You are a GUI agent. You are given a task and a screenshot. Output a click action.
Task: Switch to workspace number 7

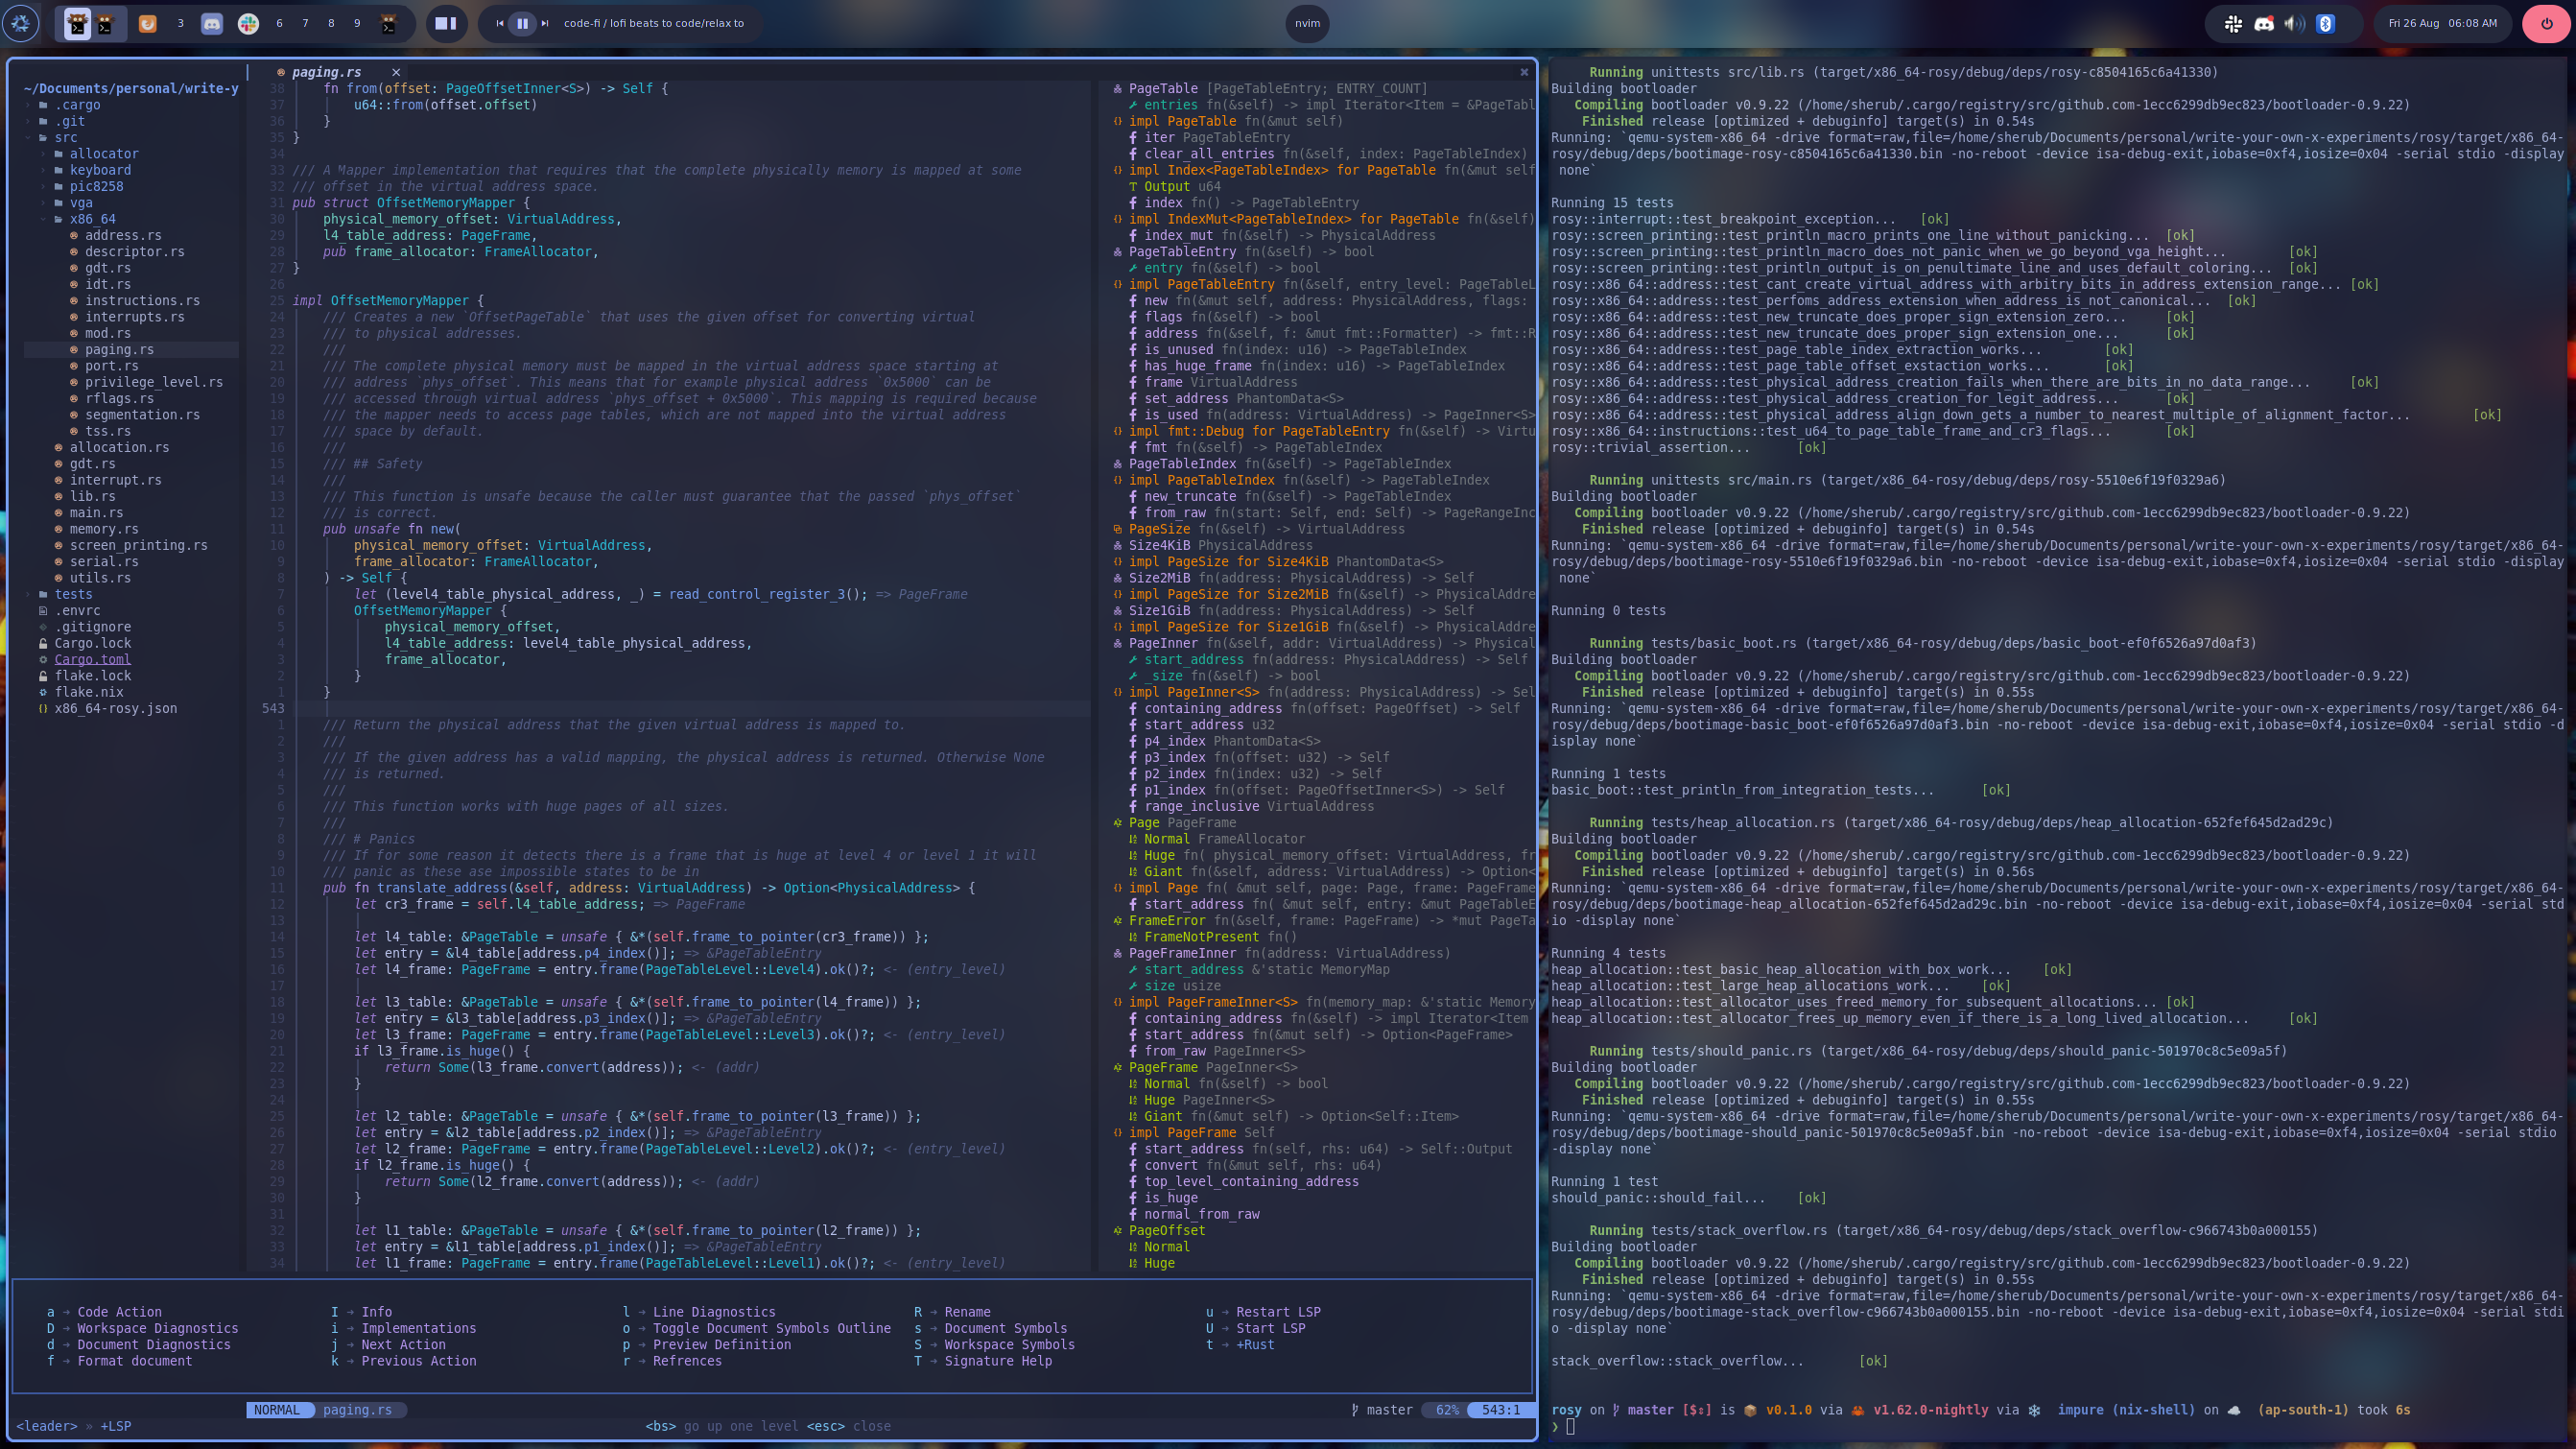tap(305, 23)
